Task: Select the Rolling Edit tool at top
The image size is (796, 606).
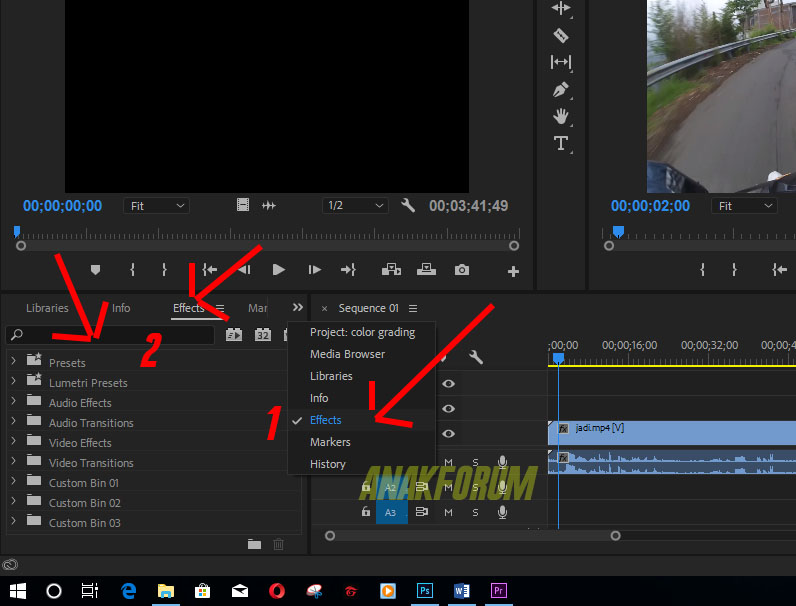Action: (x=560, y=8)
